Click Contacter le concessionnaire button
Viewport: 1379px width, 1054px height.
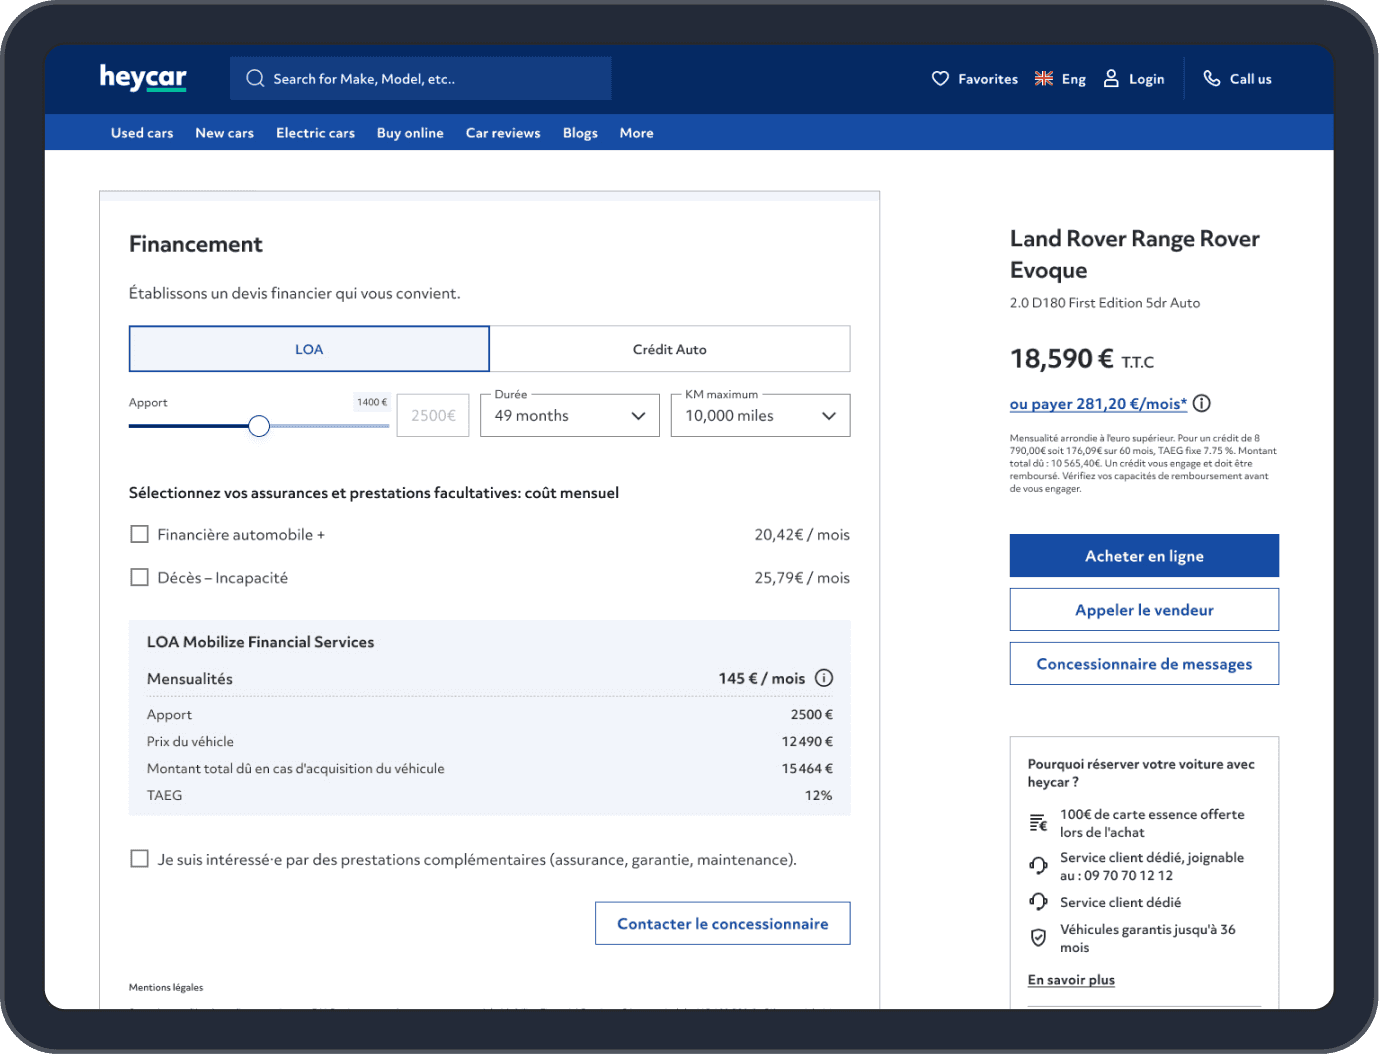(x=722, y=924)
